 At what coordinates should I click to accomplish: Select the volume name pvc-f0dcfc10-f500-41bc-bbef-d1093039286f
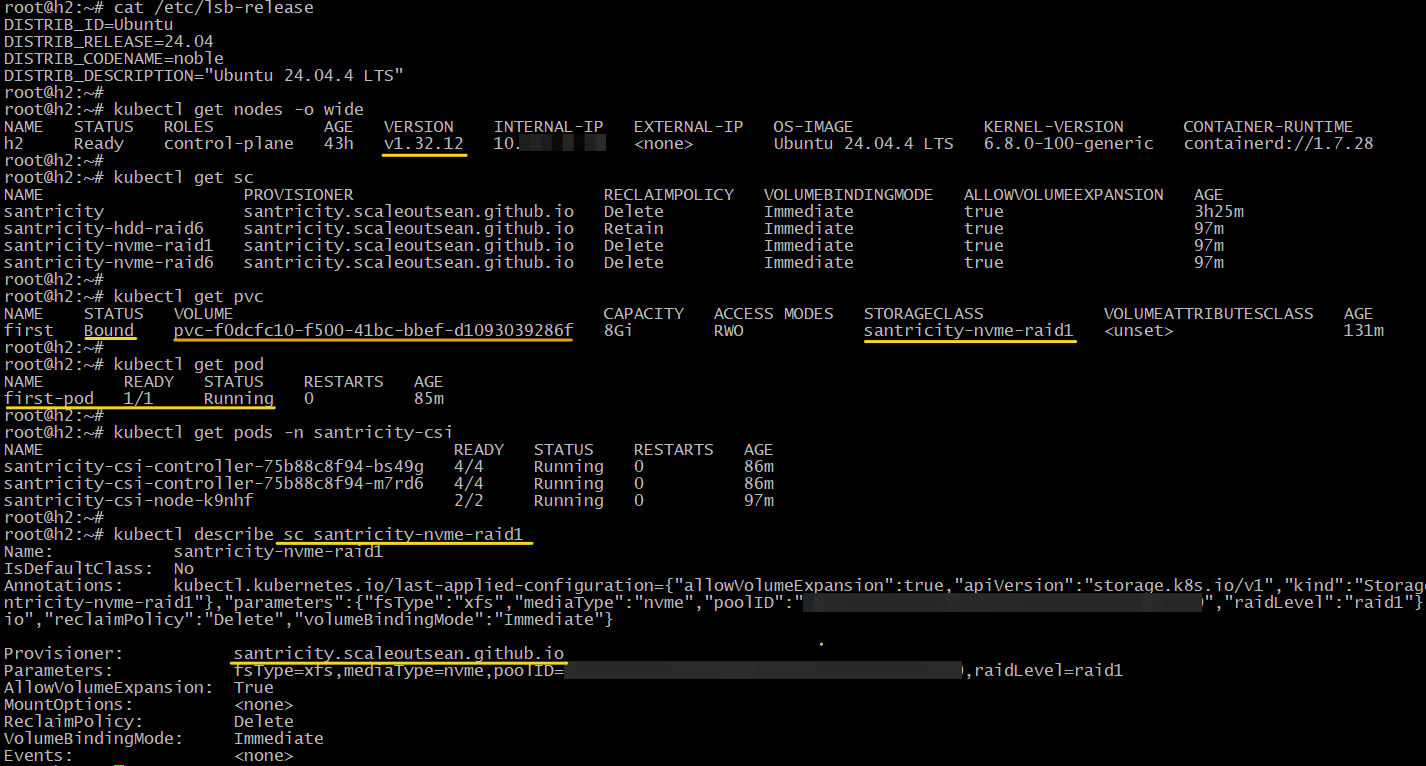pyautogui.click(x=374, y=331)
